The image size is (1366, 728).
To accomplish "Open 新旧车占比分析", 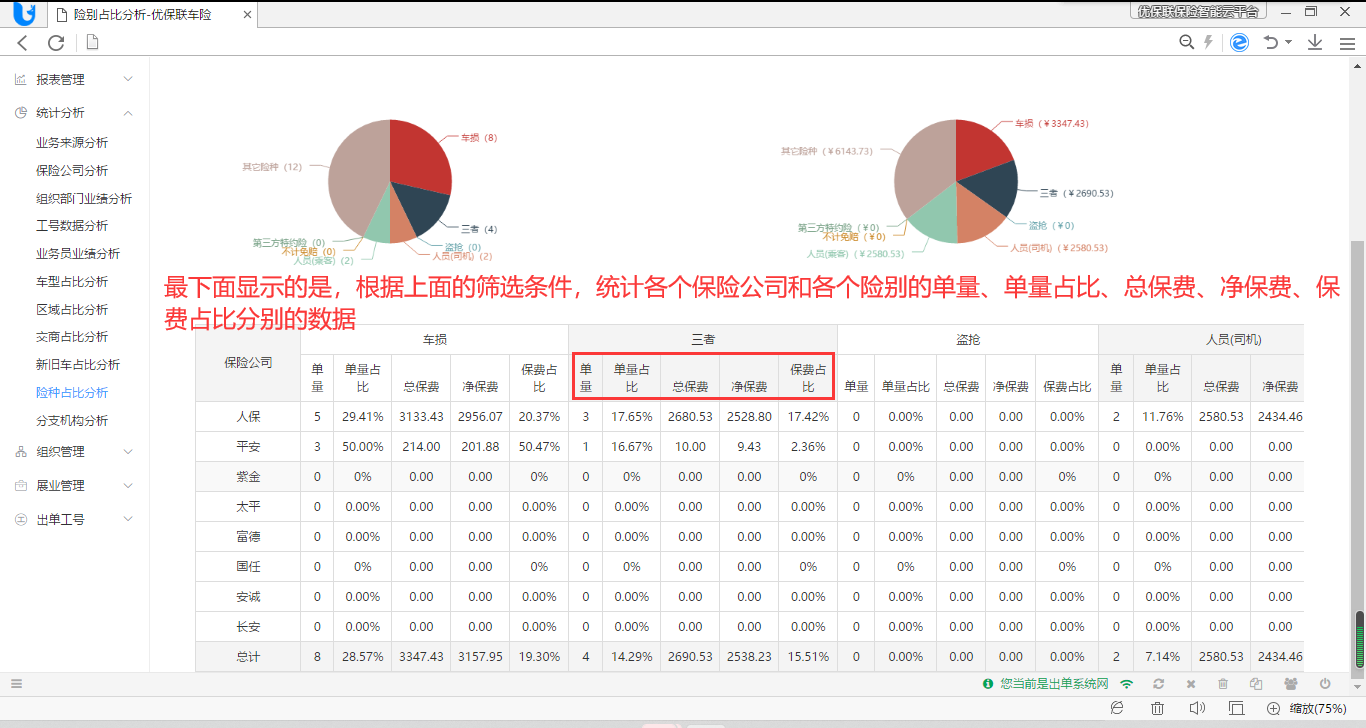I will pos(78,365).
